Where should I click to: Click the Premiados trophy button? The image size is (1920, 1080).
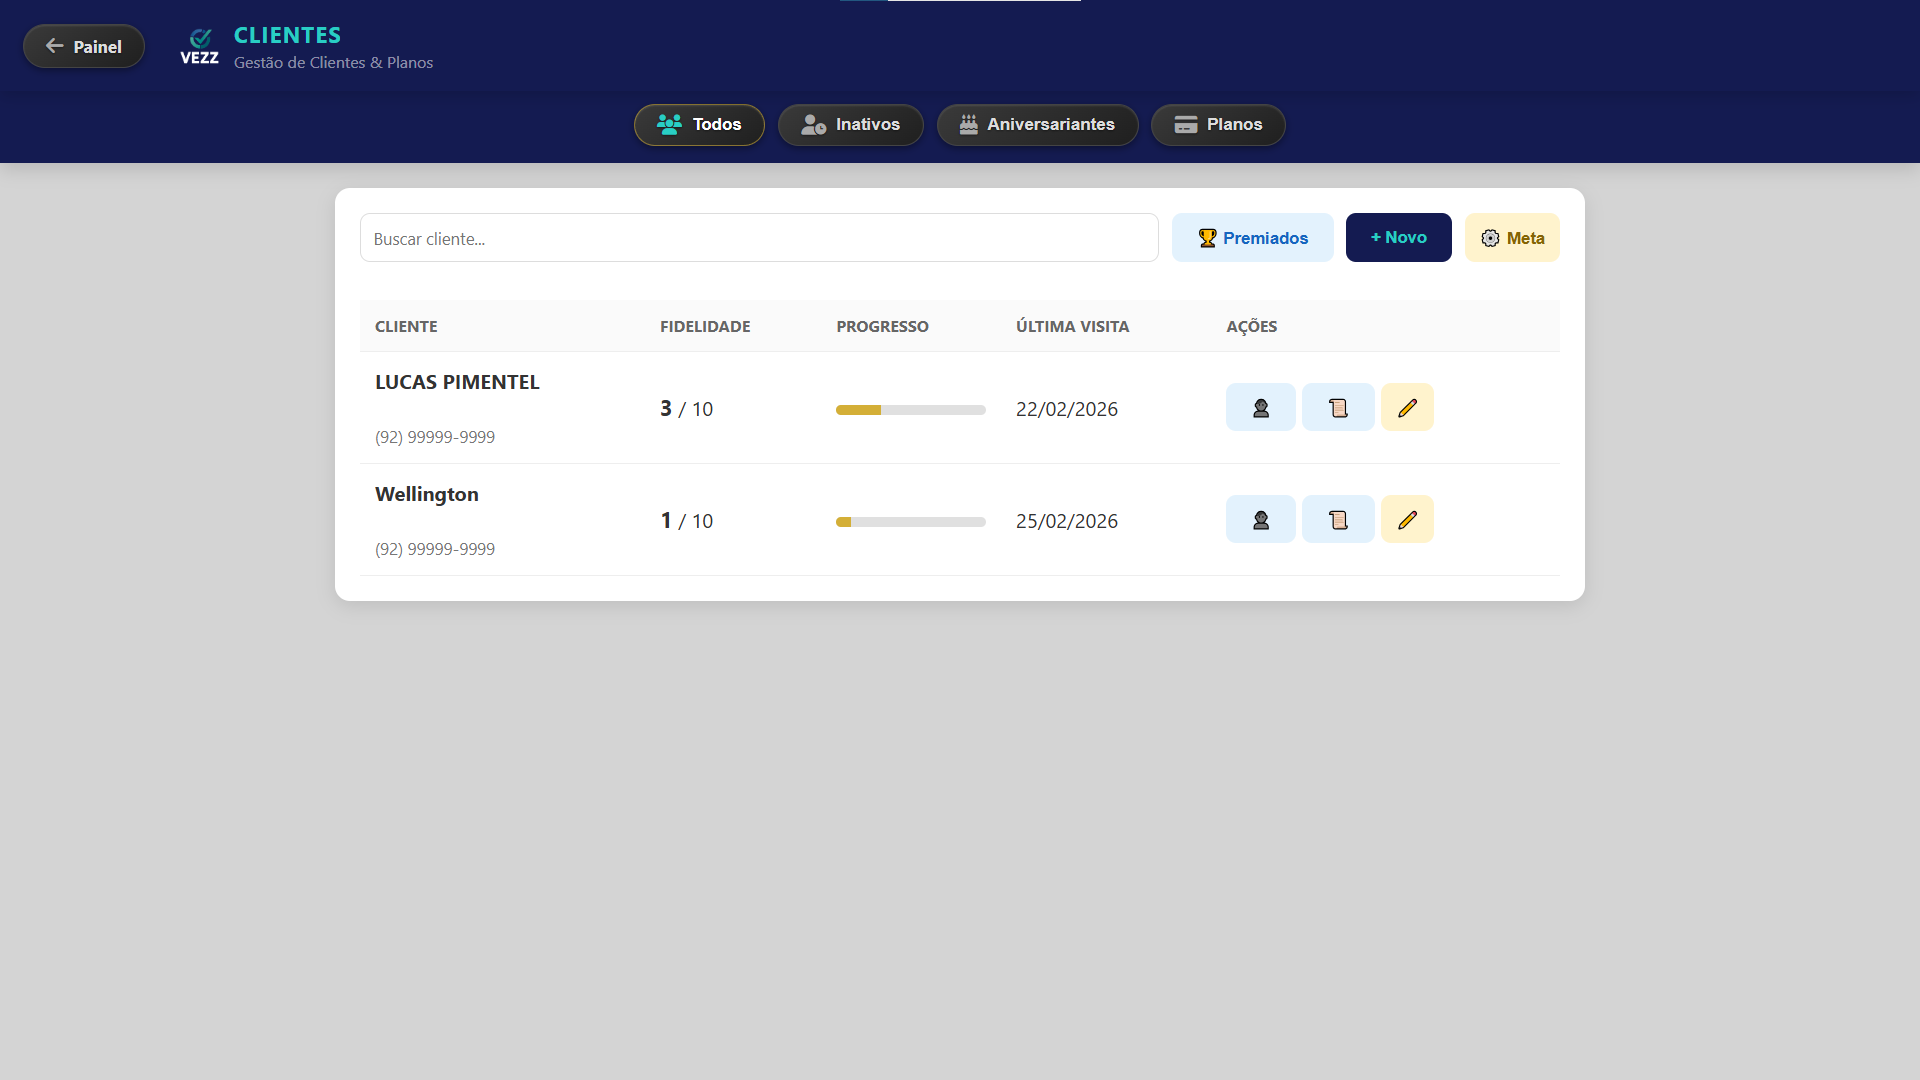point(1252,238)
